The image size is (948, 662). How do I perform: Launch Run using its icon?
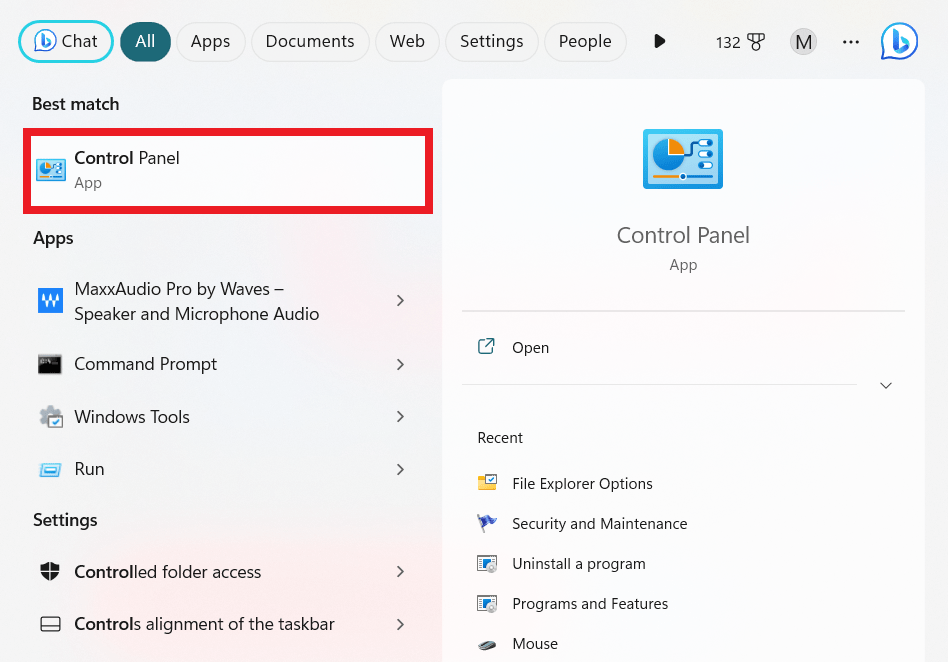(49, 469)
